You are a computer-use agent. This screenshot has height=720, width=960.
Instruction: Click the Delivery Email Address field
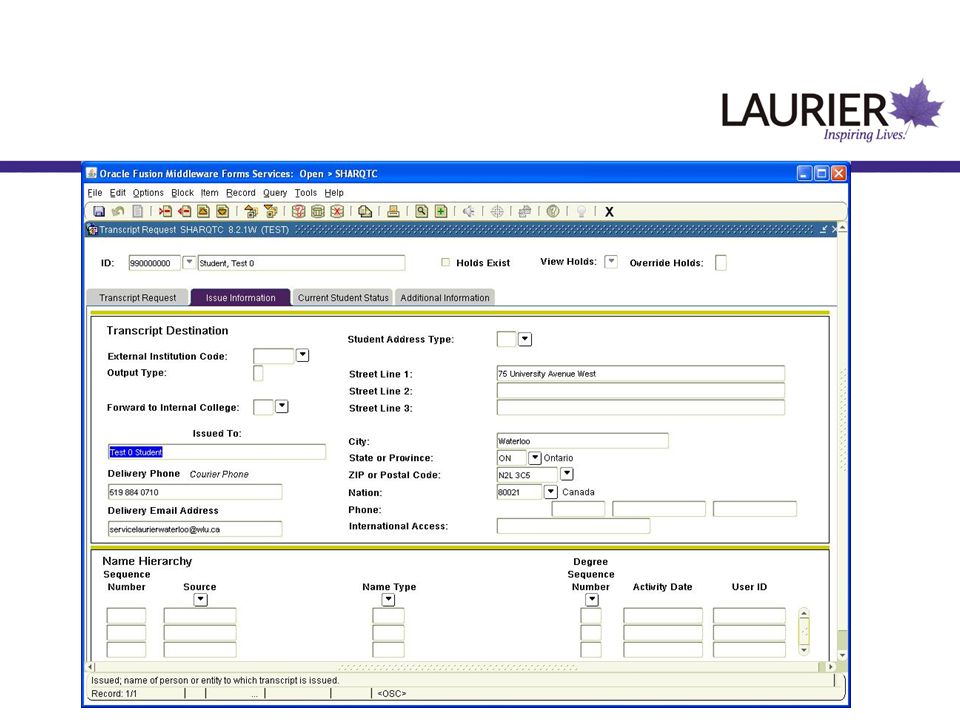pos(195,529)
